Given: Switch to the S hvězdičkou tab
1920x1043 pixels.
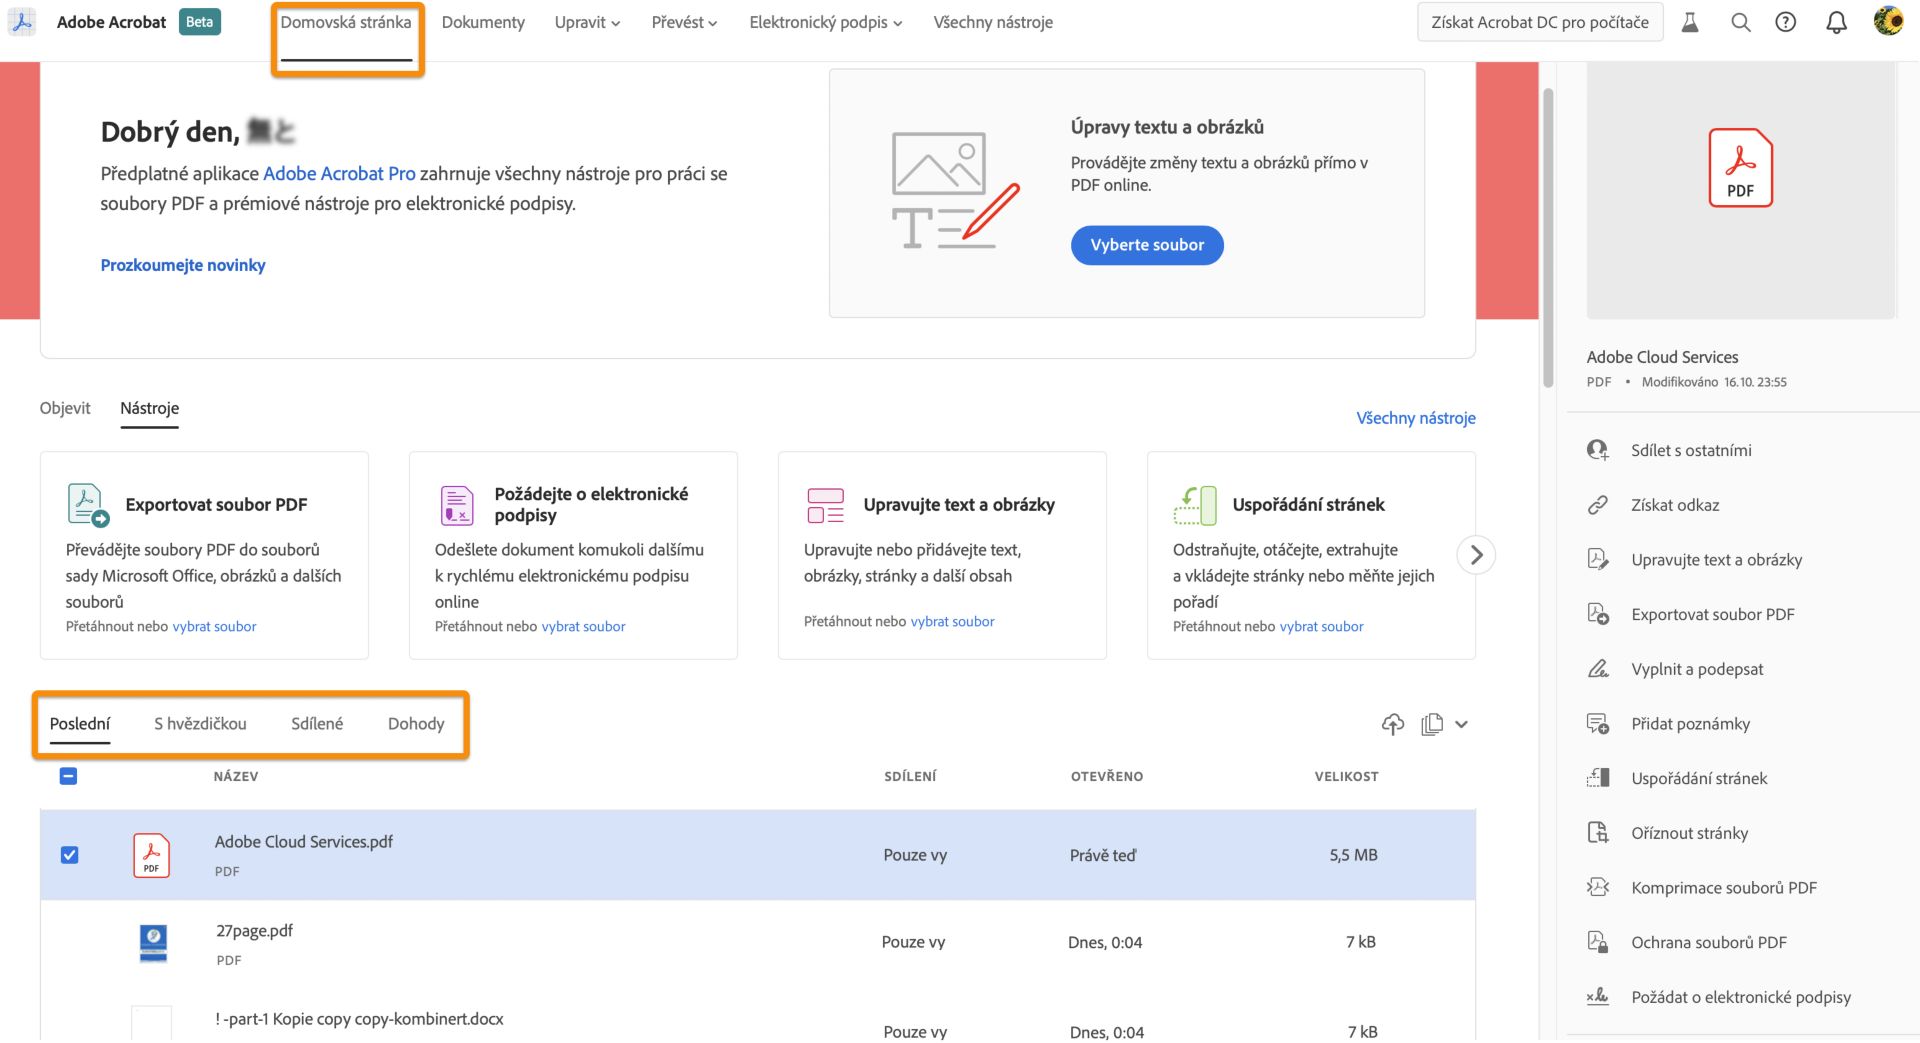Looking at the screenshot, I should 200,724.
